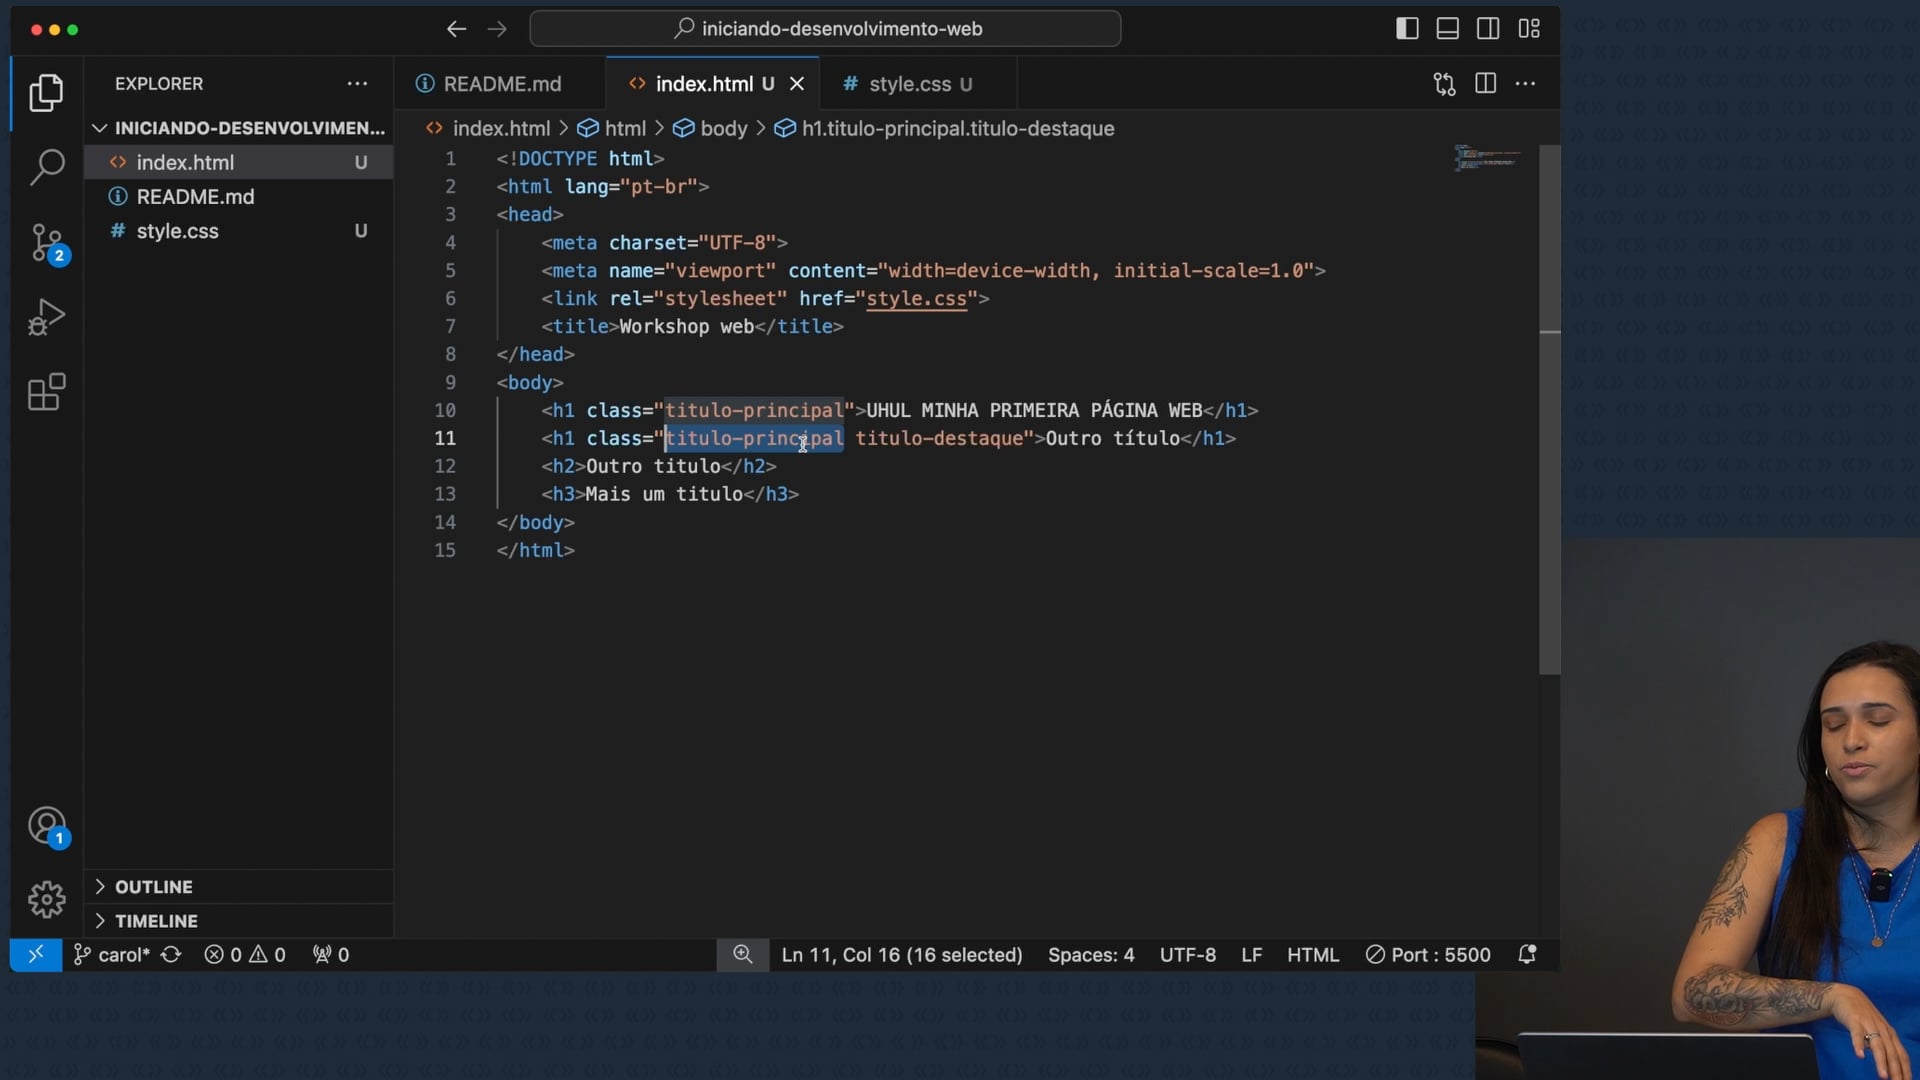Open the Manage gear menu
Screen dimensions: 1920x1080
click(x=46, y=899)
